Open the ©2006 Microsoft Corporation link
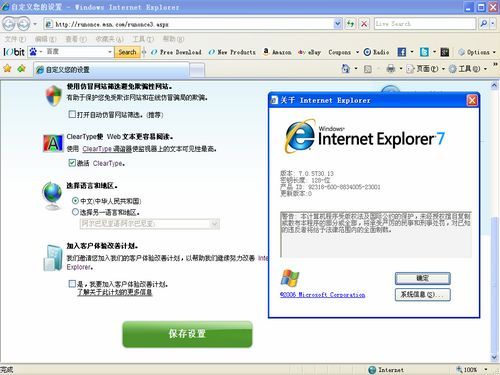Screen dimensions: 500x375 (322, 295)
